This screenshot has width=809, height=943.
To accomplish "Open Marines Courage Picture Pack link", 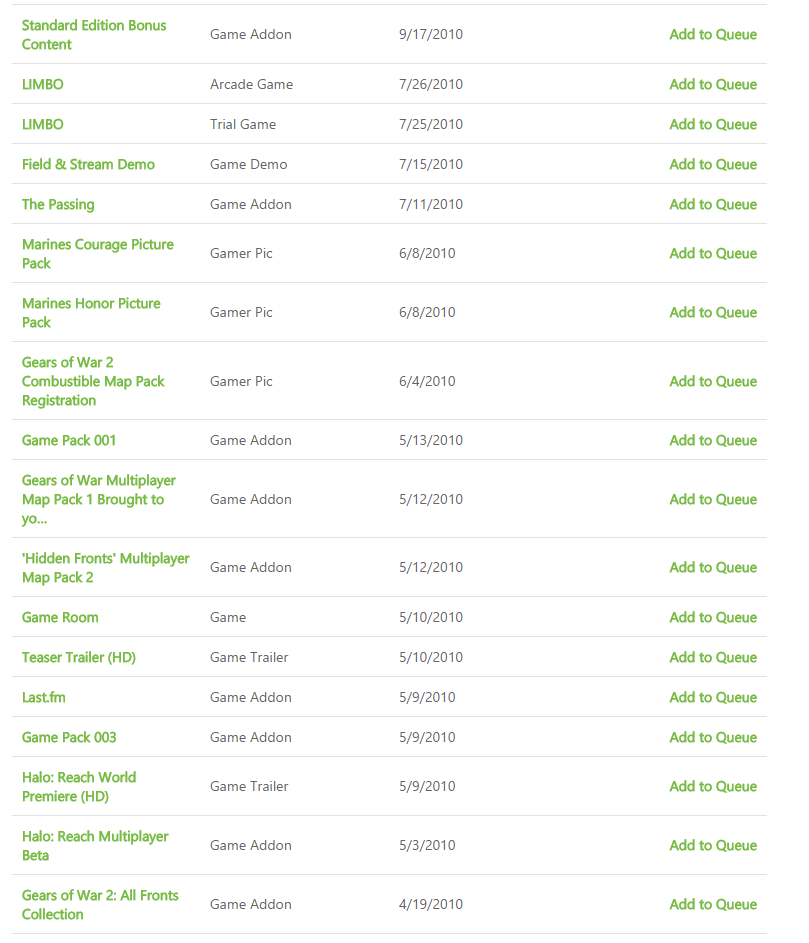I will [98, 254].
